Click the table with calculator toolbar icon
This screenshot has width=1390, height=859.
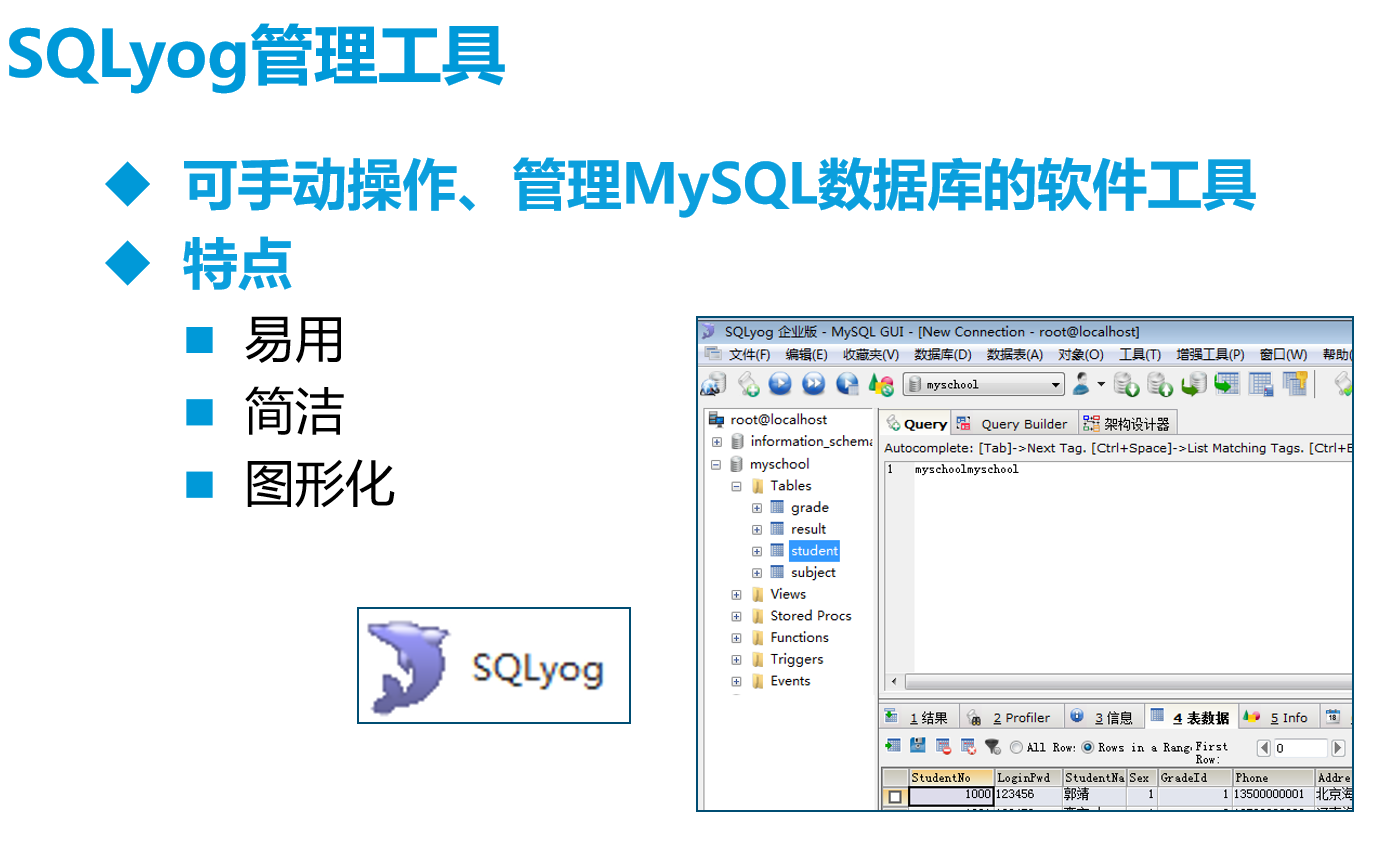click(x=1261, y=384)
